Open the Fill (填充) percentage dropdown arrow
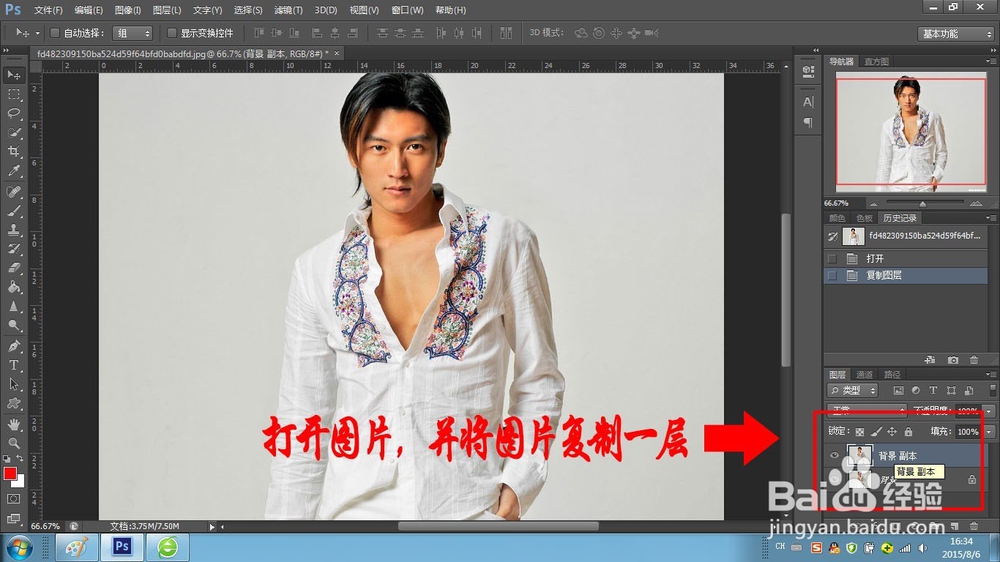This screenshot has width=1000, height=562. [x=989, y=432]
